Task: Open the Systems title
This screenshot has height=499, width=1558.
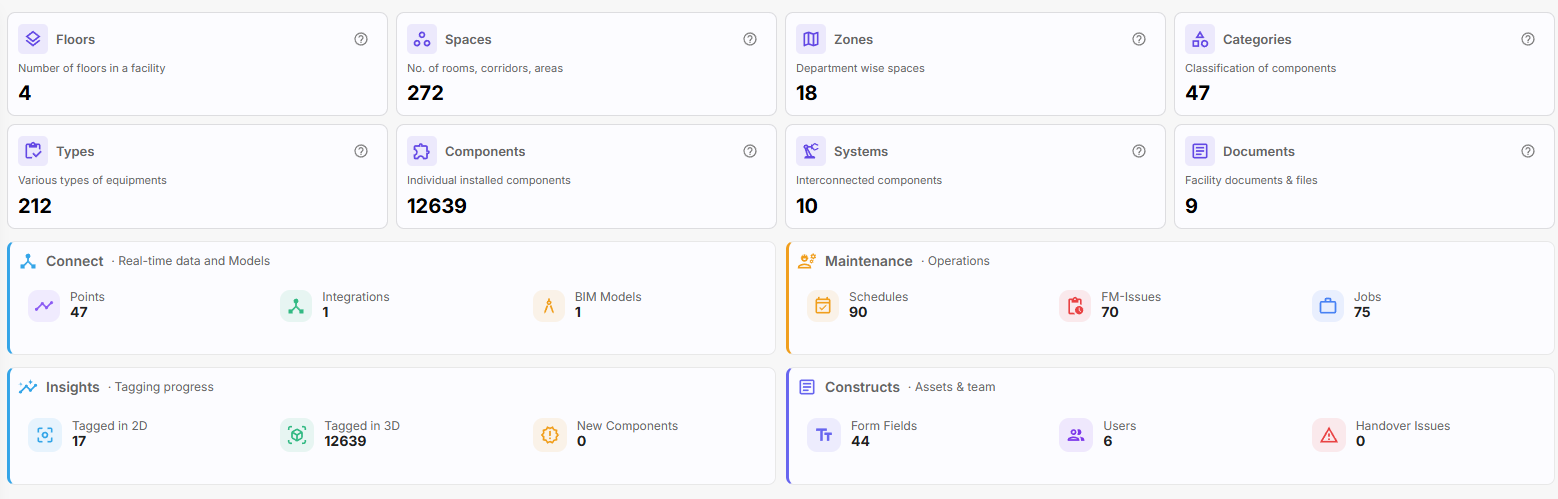Action: (861, 151)
